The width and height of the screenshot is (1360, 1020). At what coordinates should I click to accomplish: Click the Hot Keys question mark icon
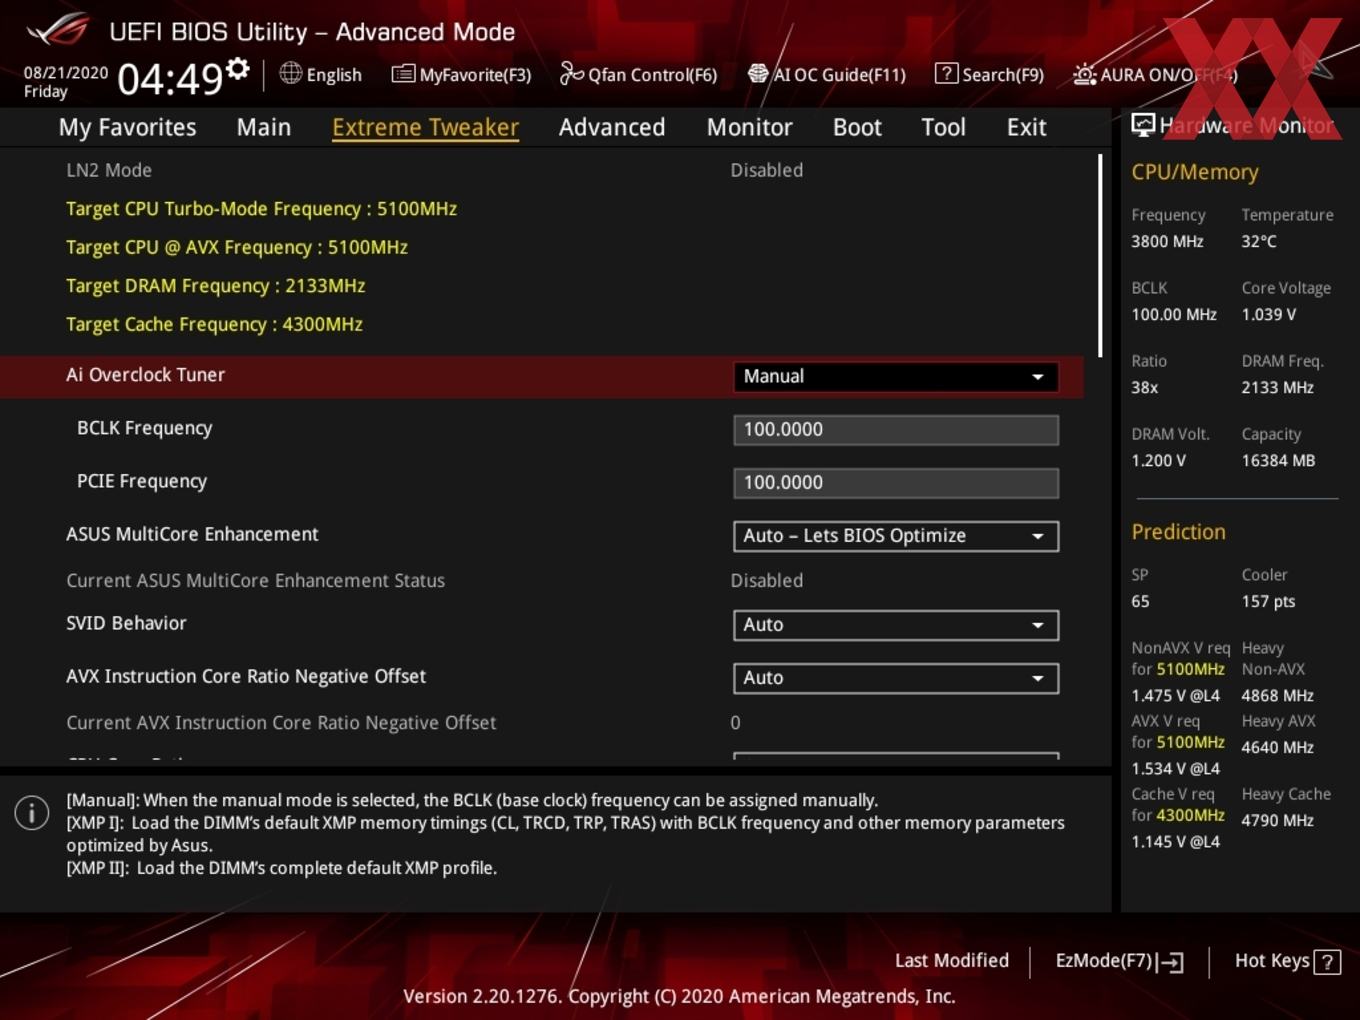[x=1327, y=962]
